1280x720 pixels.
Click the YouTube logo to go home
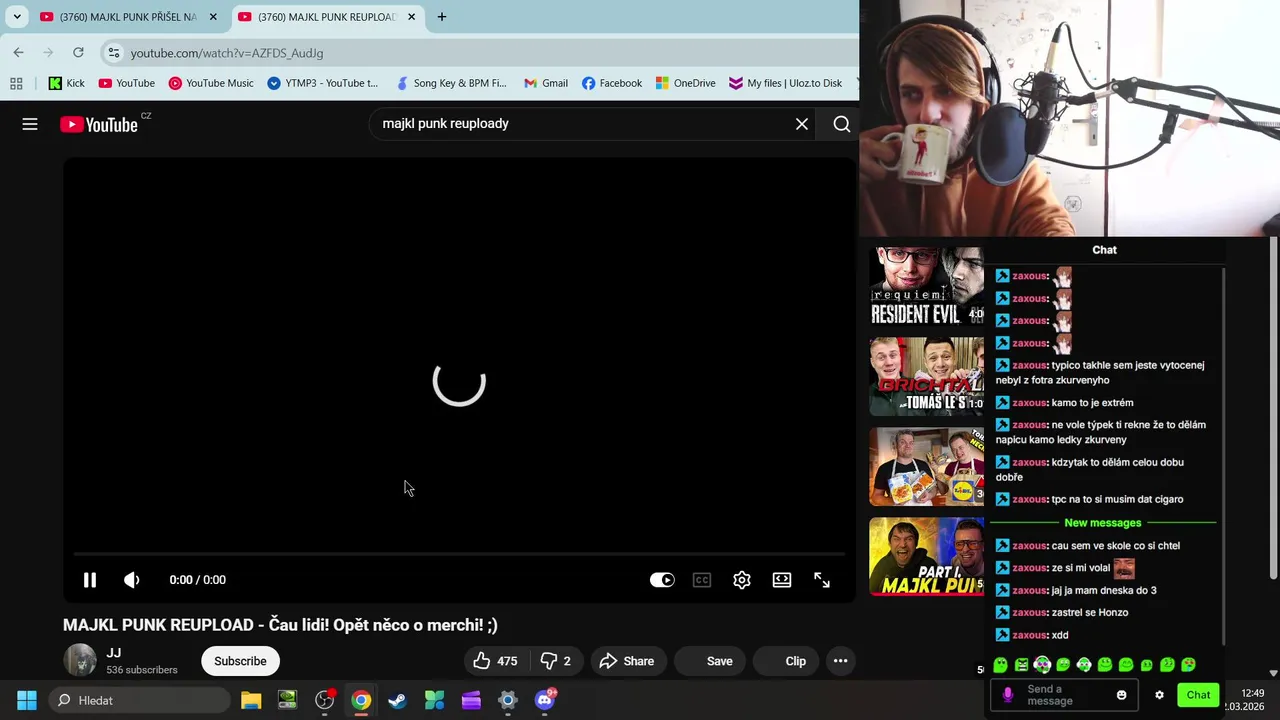pos(99,124)
